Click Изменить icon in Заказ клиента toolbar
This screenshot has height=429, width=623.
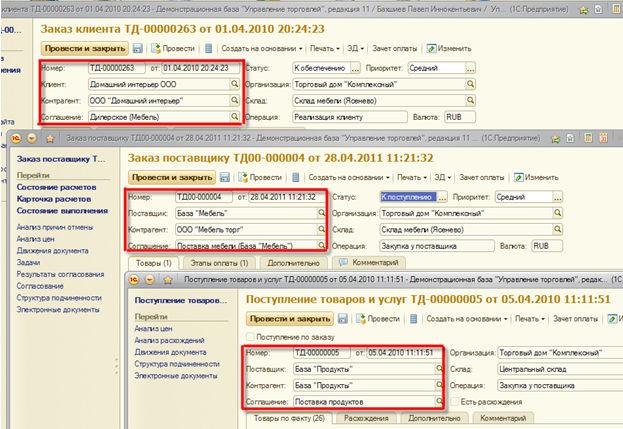coord(432,47)
